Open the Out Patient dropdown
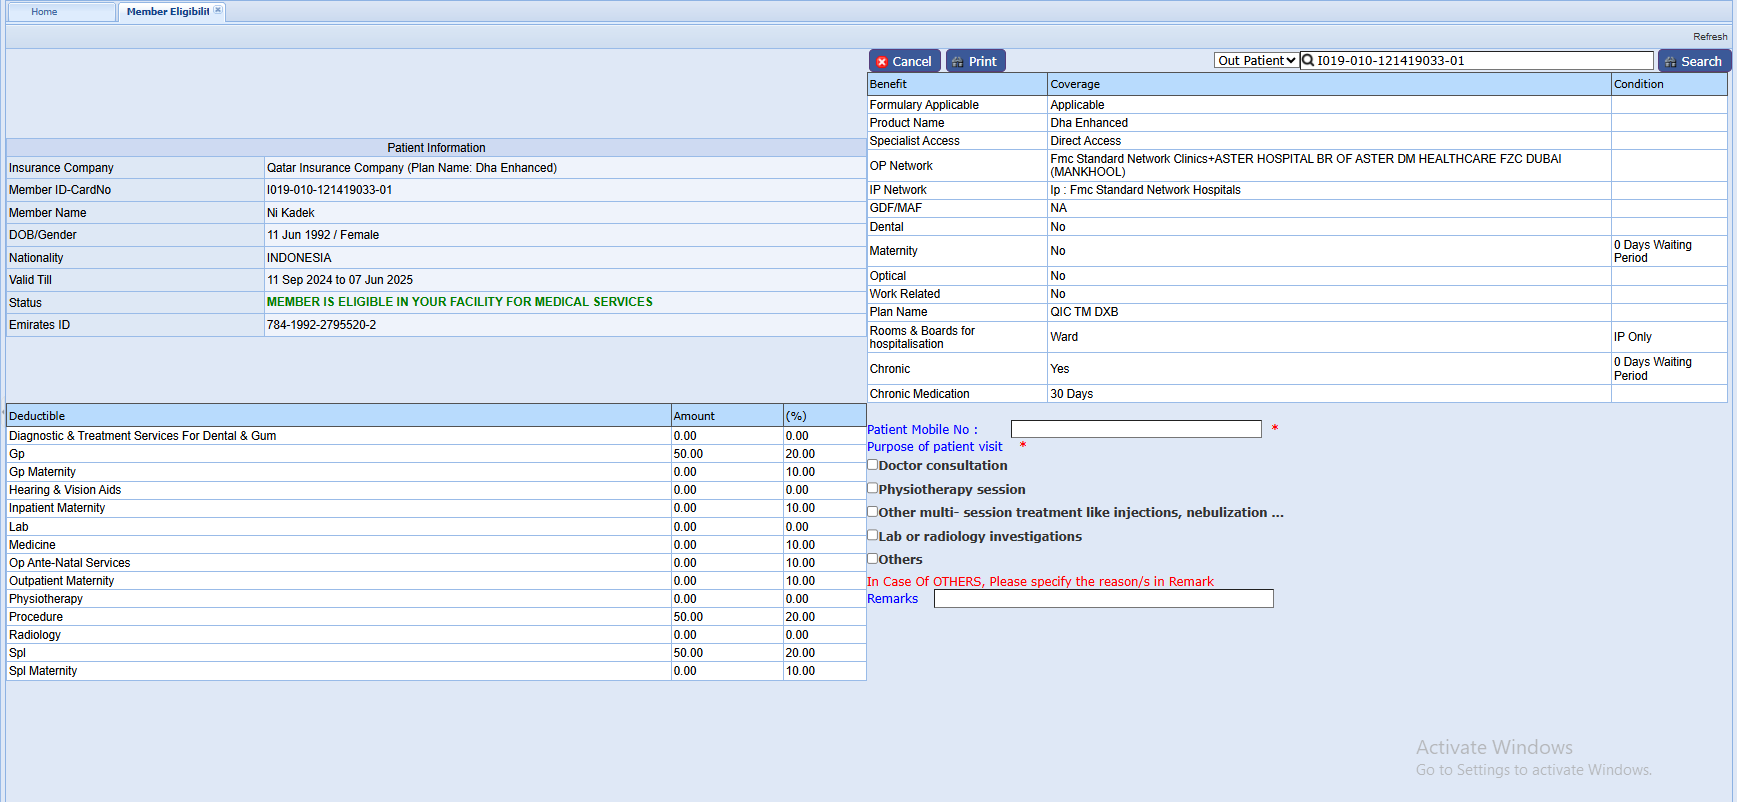1737x802 pixels. 1256,61
